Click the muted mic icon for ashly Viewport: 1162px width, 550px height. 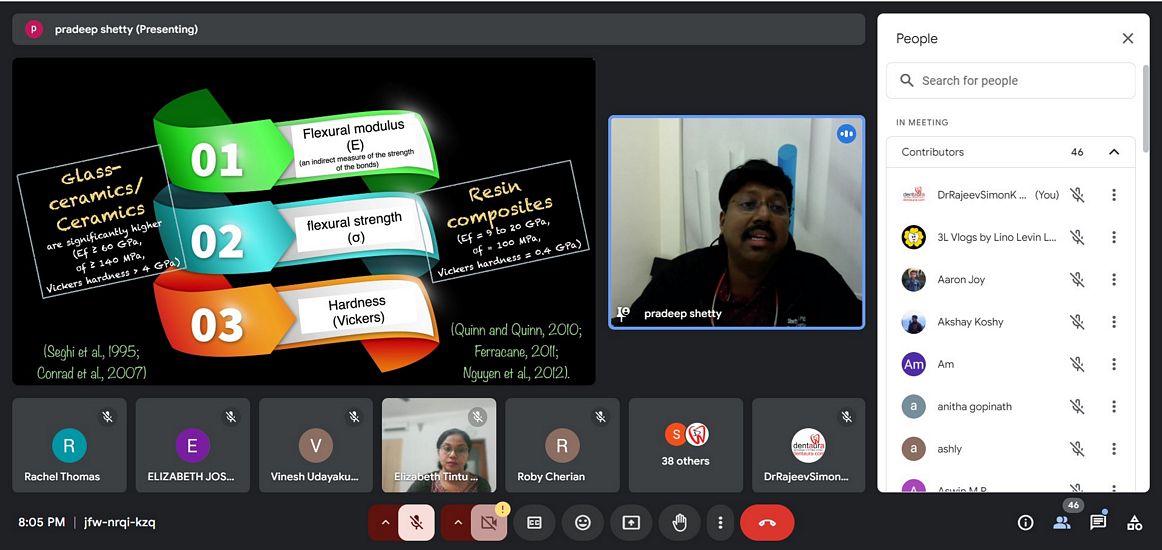click(1078, 448)
